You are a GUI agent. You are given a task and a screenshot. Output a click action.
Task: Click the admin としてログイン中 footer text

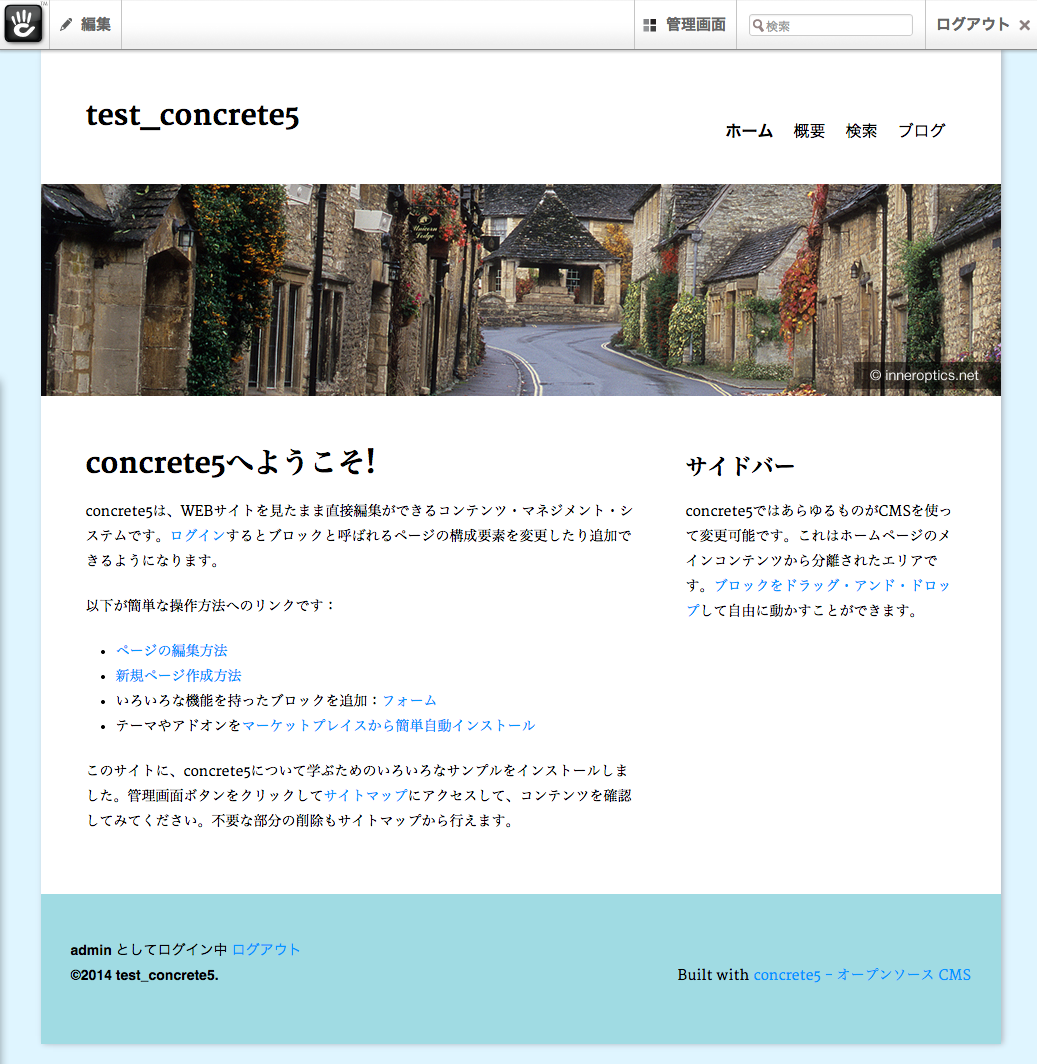point(149,949)
